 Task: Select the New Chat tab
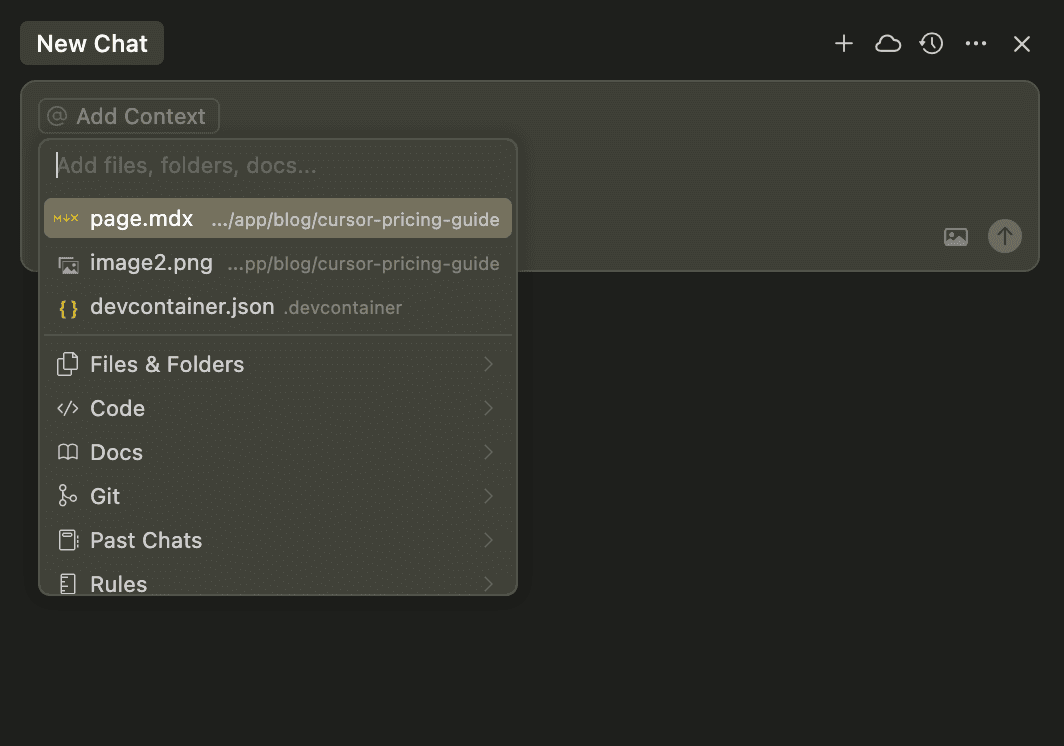tap(92, 44)
